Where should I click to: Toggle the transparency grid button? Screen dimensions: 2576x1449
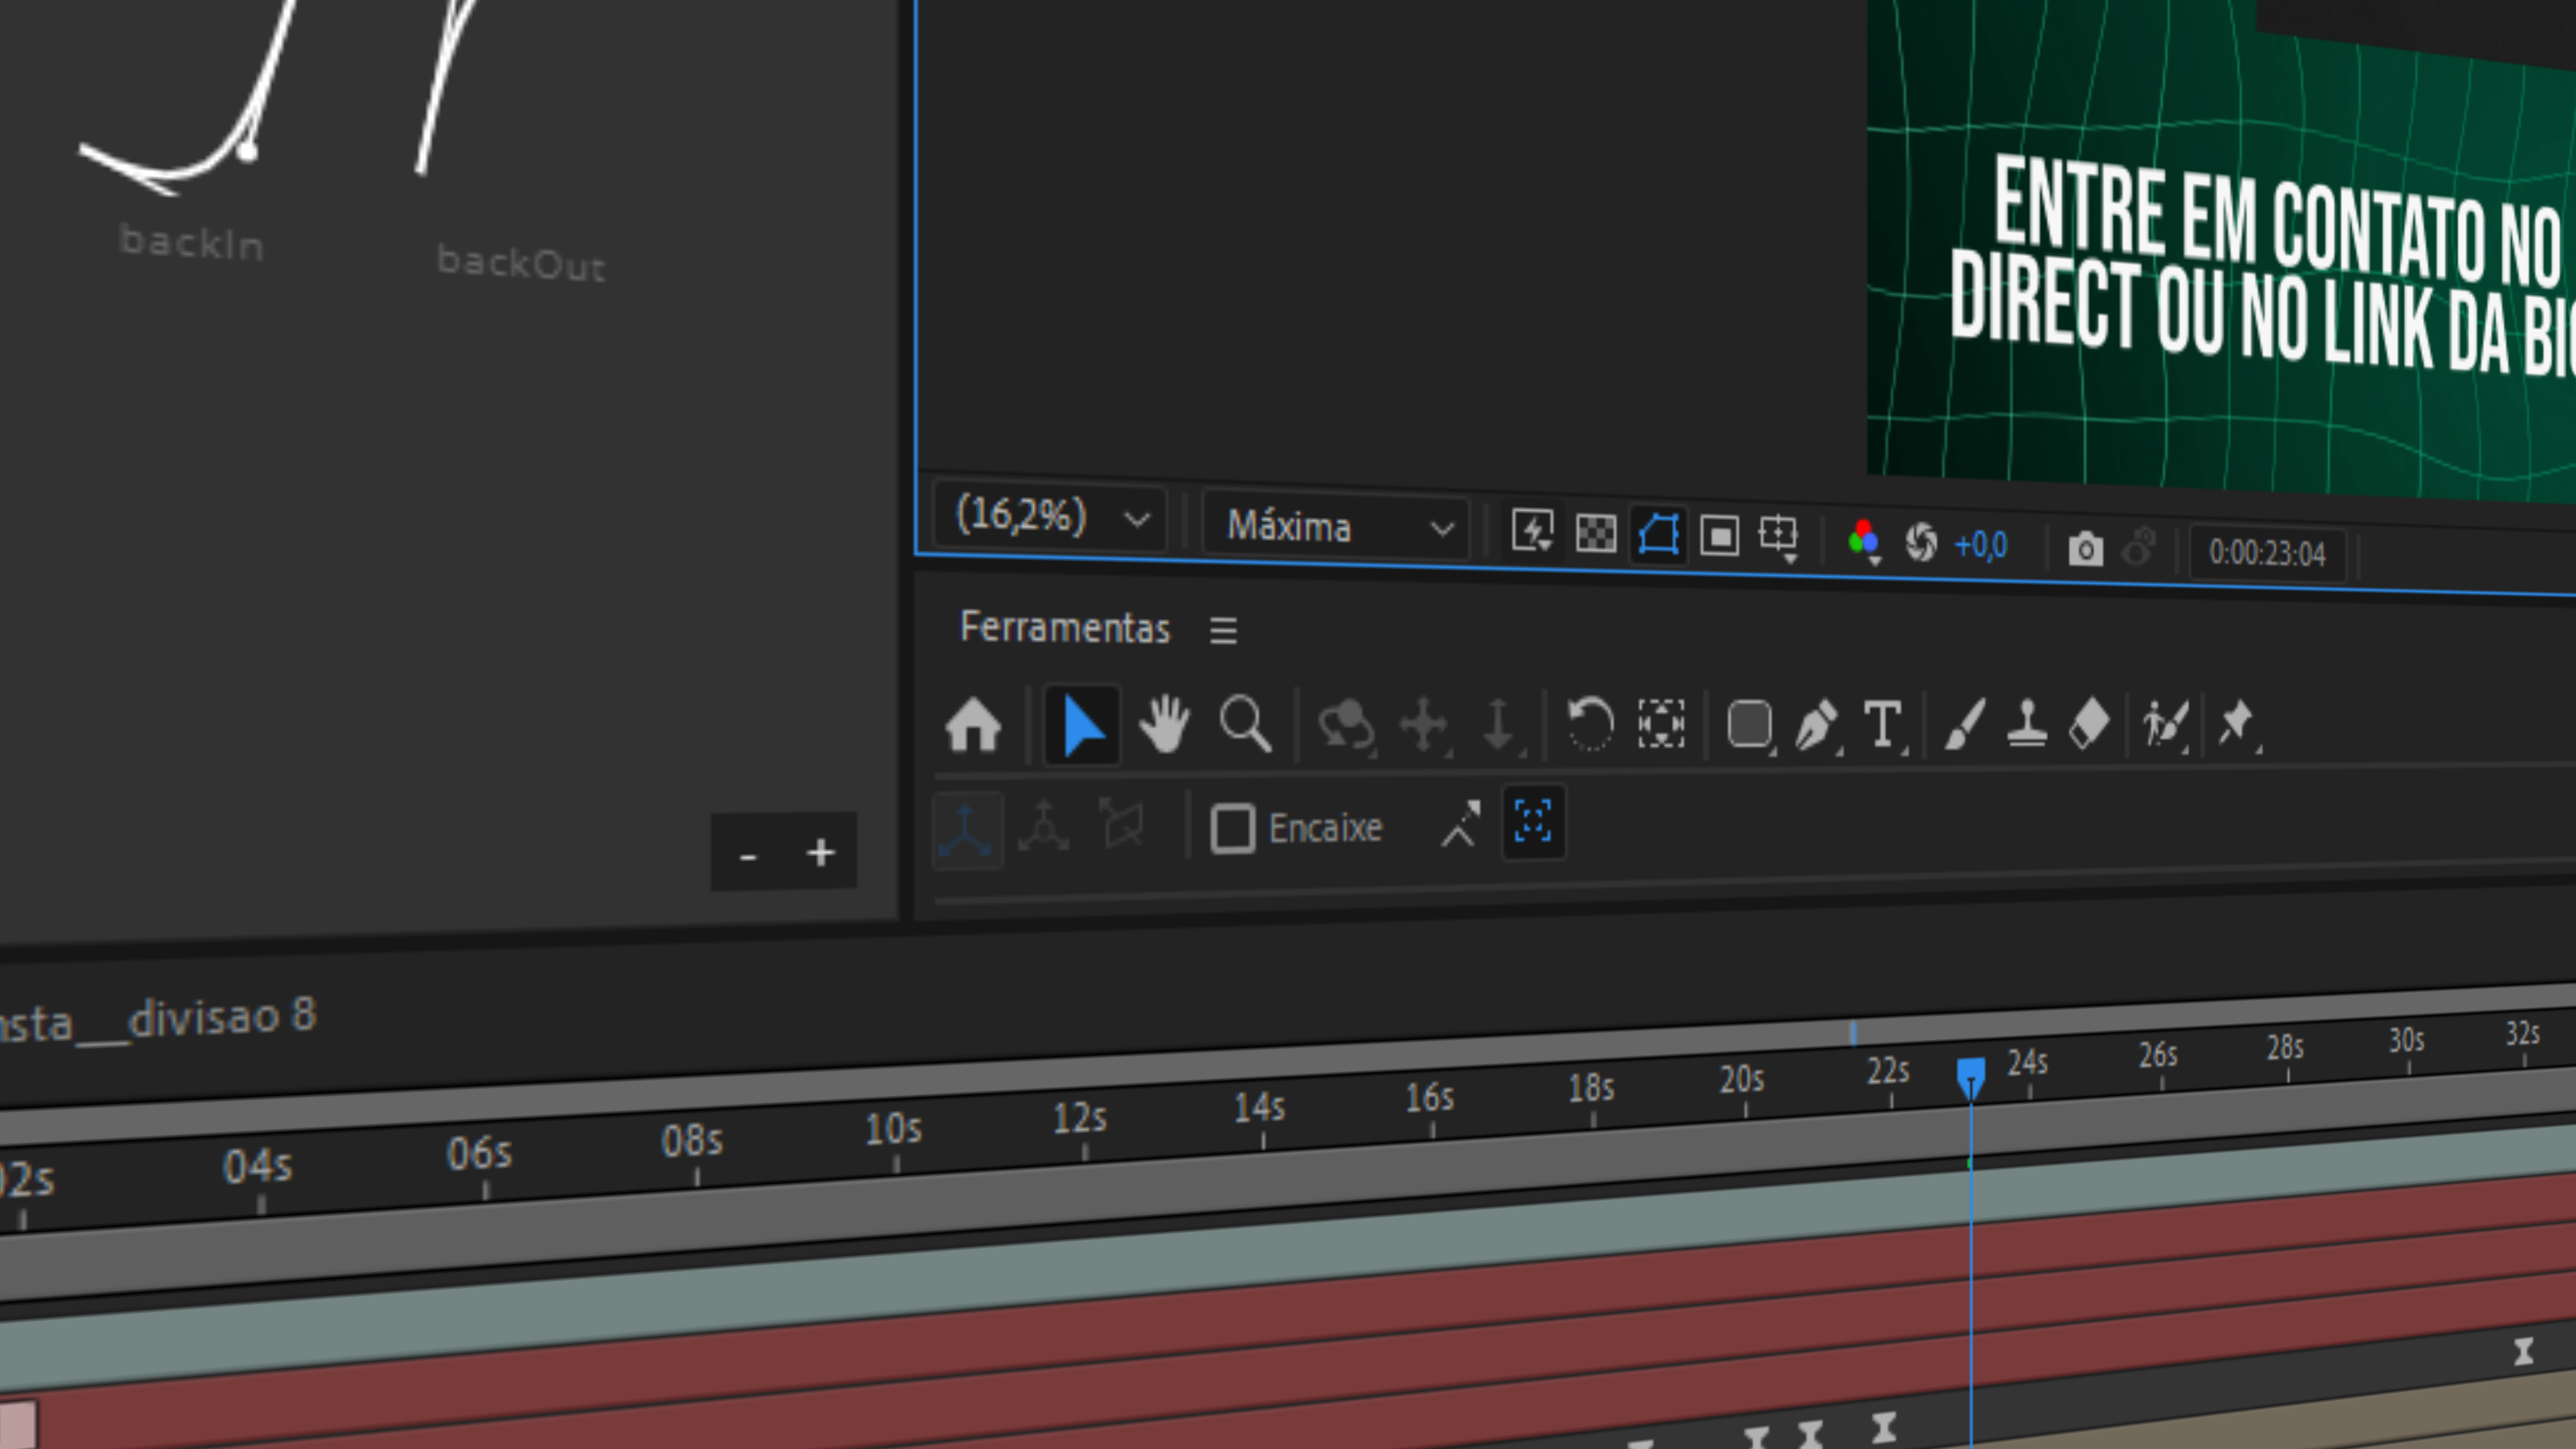click(1595, 533)
